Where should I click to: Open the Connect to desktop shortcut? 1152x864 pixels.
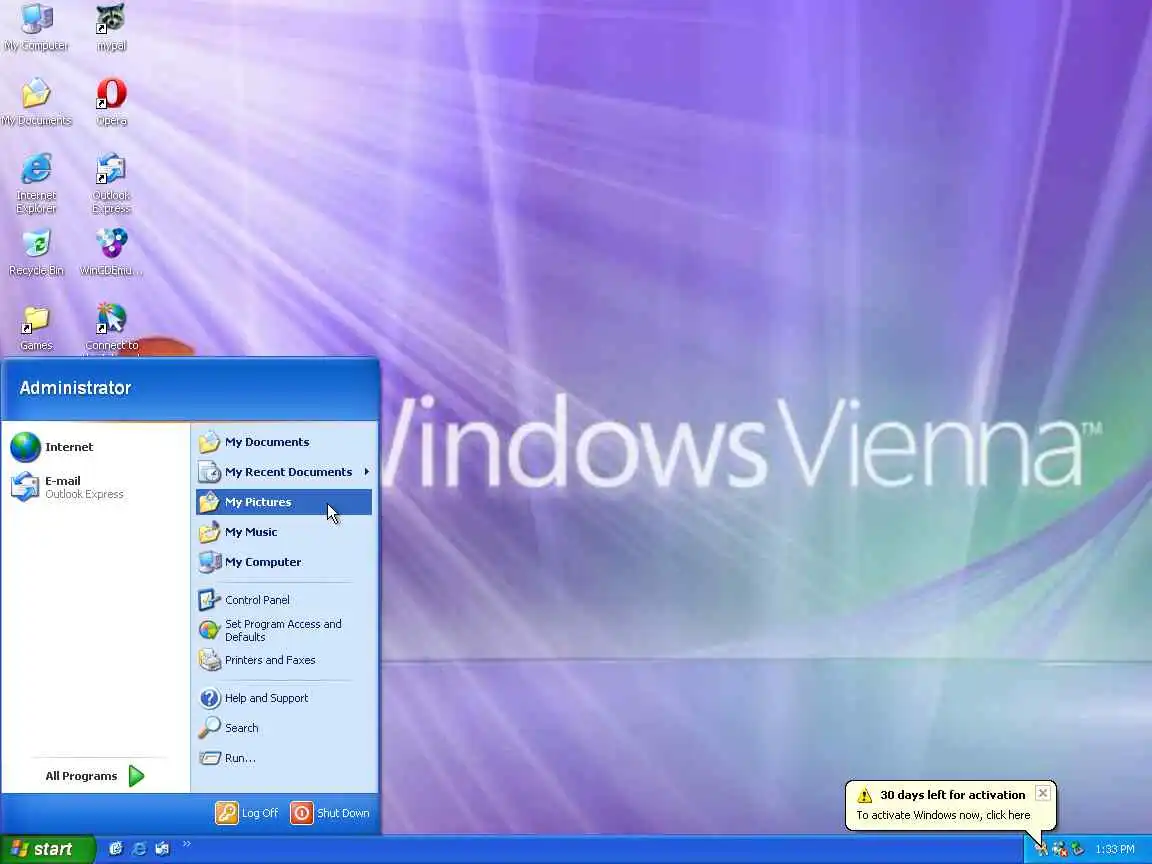pos(111,328)
